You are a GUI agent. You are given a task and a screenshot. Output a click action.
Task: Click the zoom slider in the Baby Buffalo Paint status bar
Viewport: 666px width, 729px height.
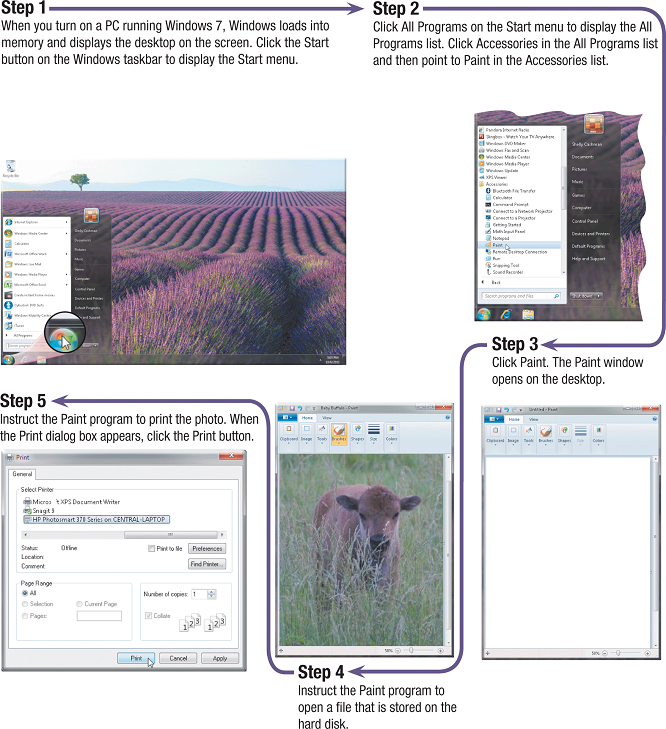[x=411, y=650]
